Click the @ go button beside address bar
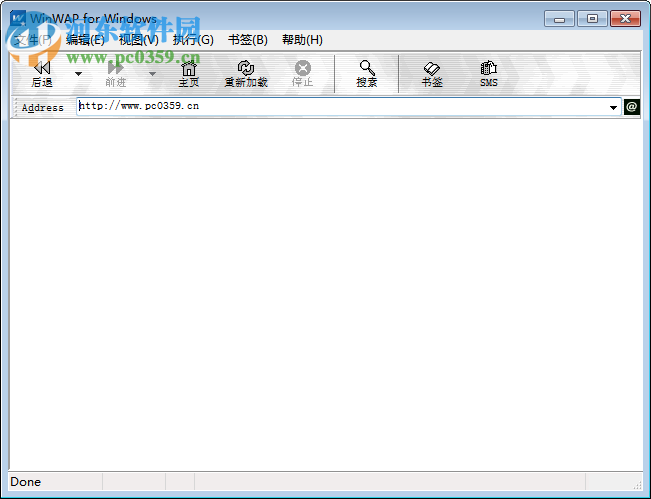 pyautogui.click(x=631, y=107)
